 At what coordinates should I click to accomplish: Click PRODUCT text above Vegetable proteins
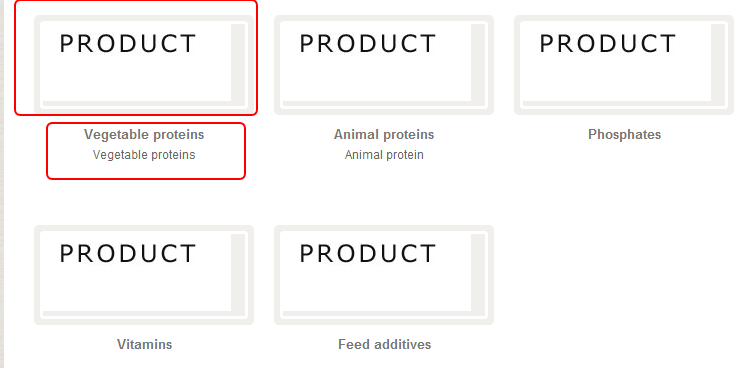pos(128,44)
